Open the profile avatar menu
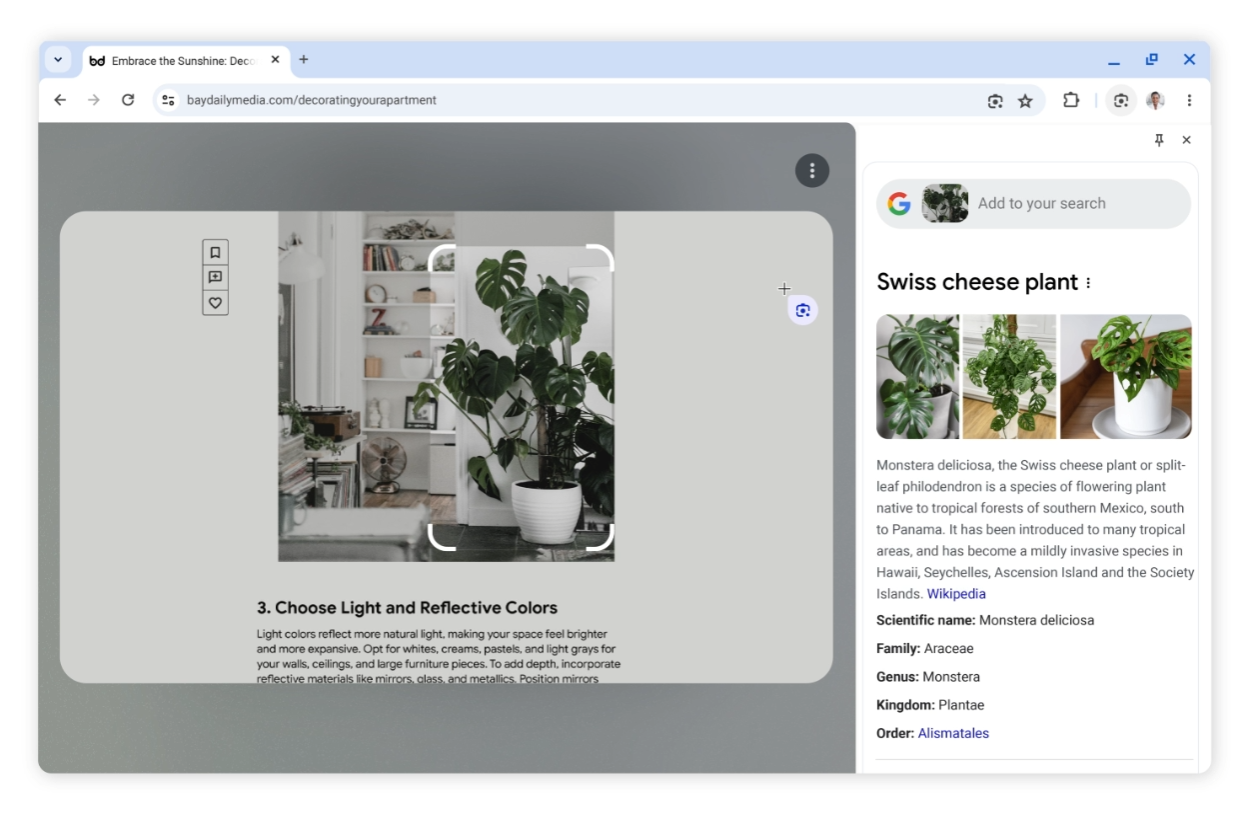1255x814 pixels. [1155, 100]
